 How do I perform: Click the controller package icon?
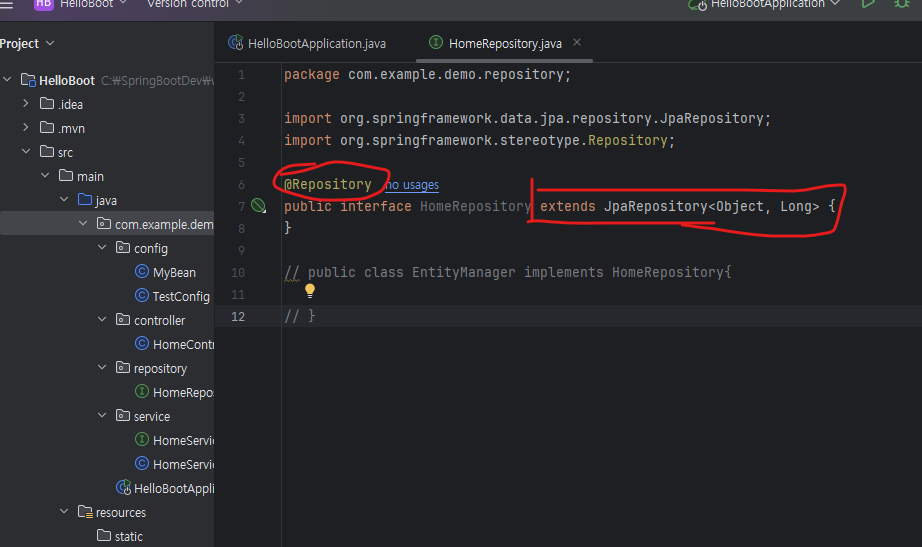point(123,319)
